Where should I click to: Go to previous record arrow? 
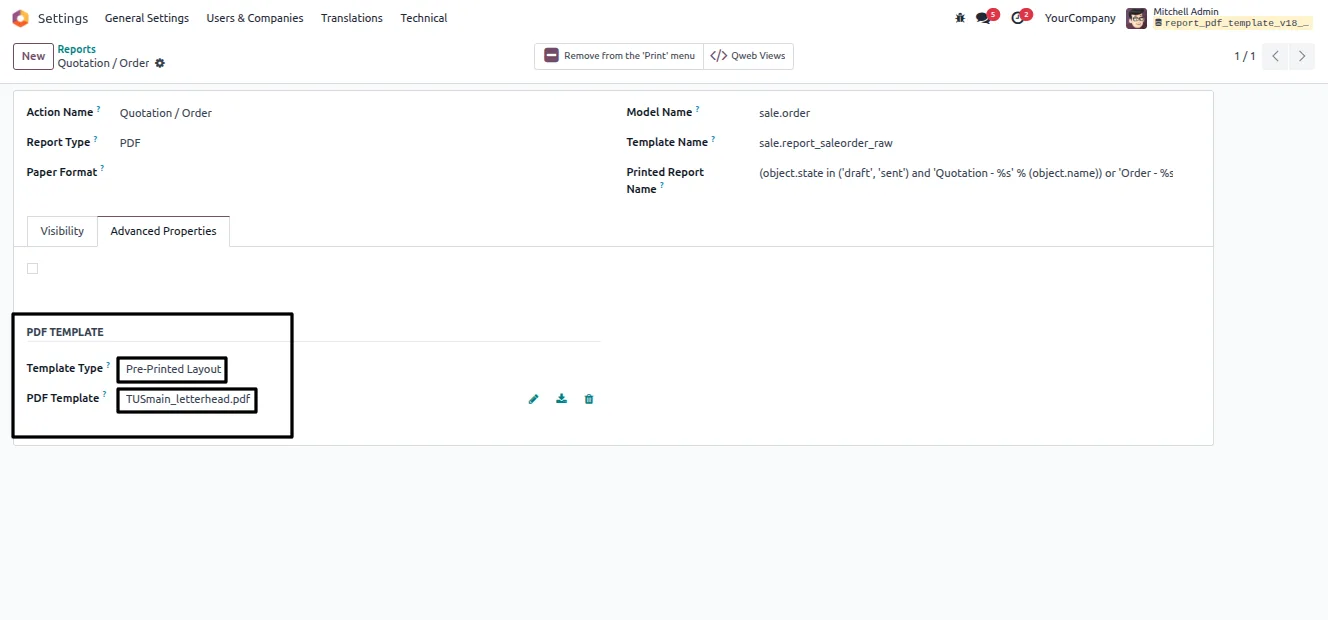(1275, 56)
